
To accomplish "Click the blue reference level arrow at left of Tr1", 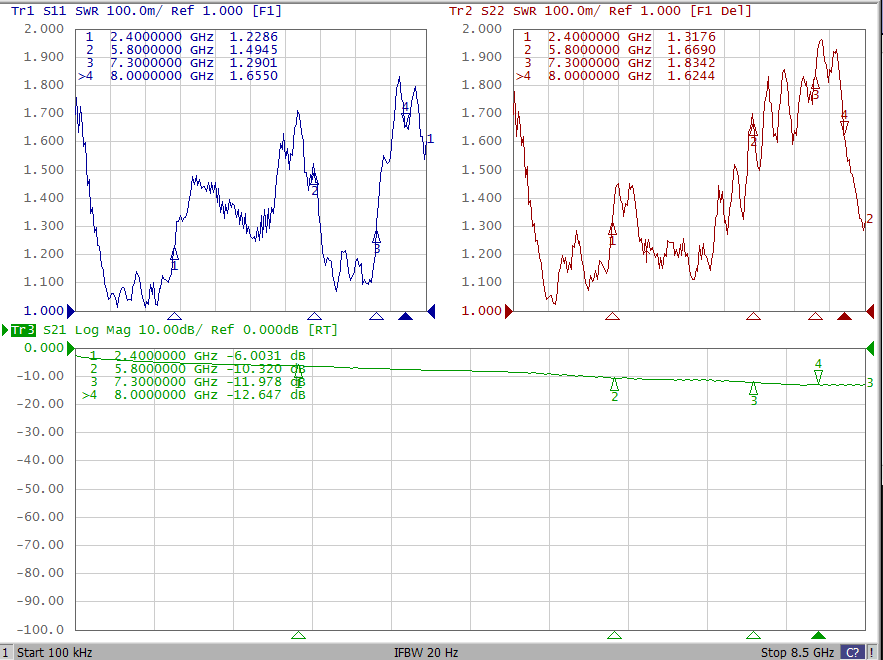I will coord(70,311).
